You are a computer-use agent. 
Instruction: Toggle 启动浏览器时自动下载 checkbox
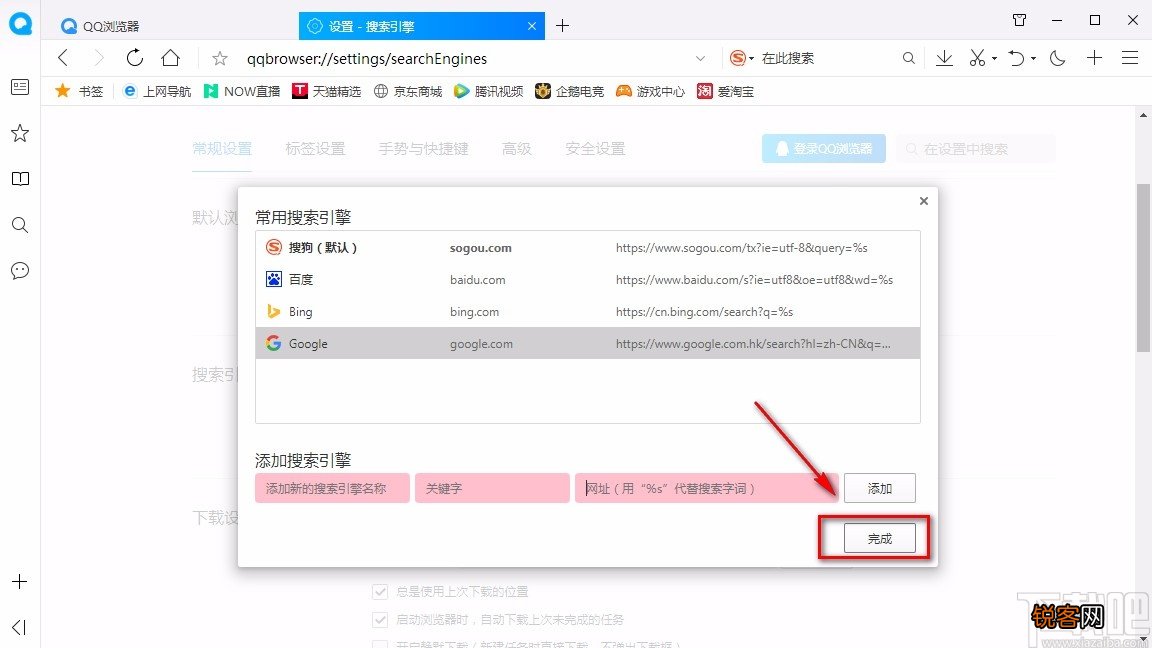[x=380, y=619]
